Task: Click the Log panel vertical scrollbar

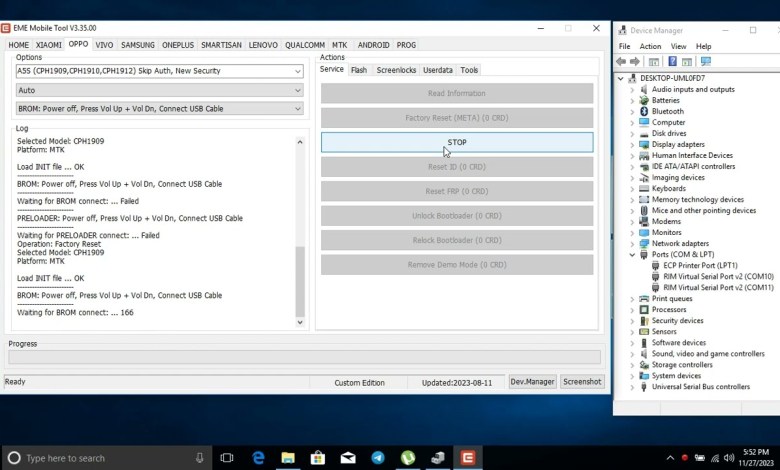Action: 300,230
